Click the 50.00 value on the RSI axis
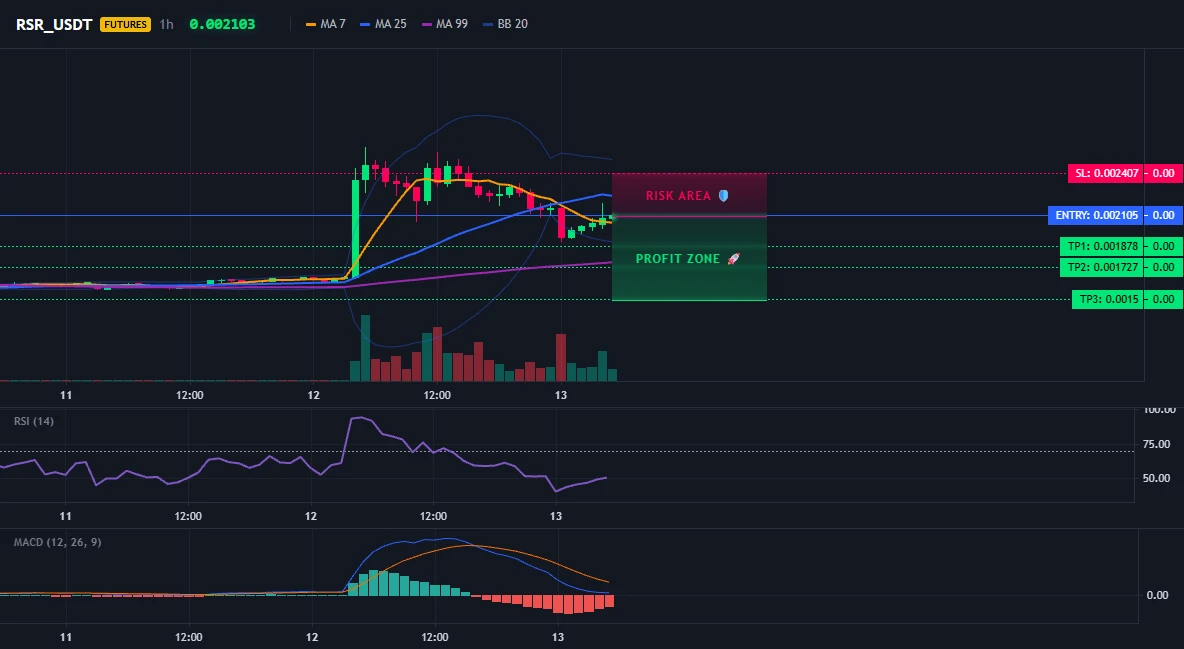Image resolution: width=1184 pixels, height=649 pixels. coord(1156,478)
